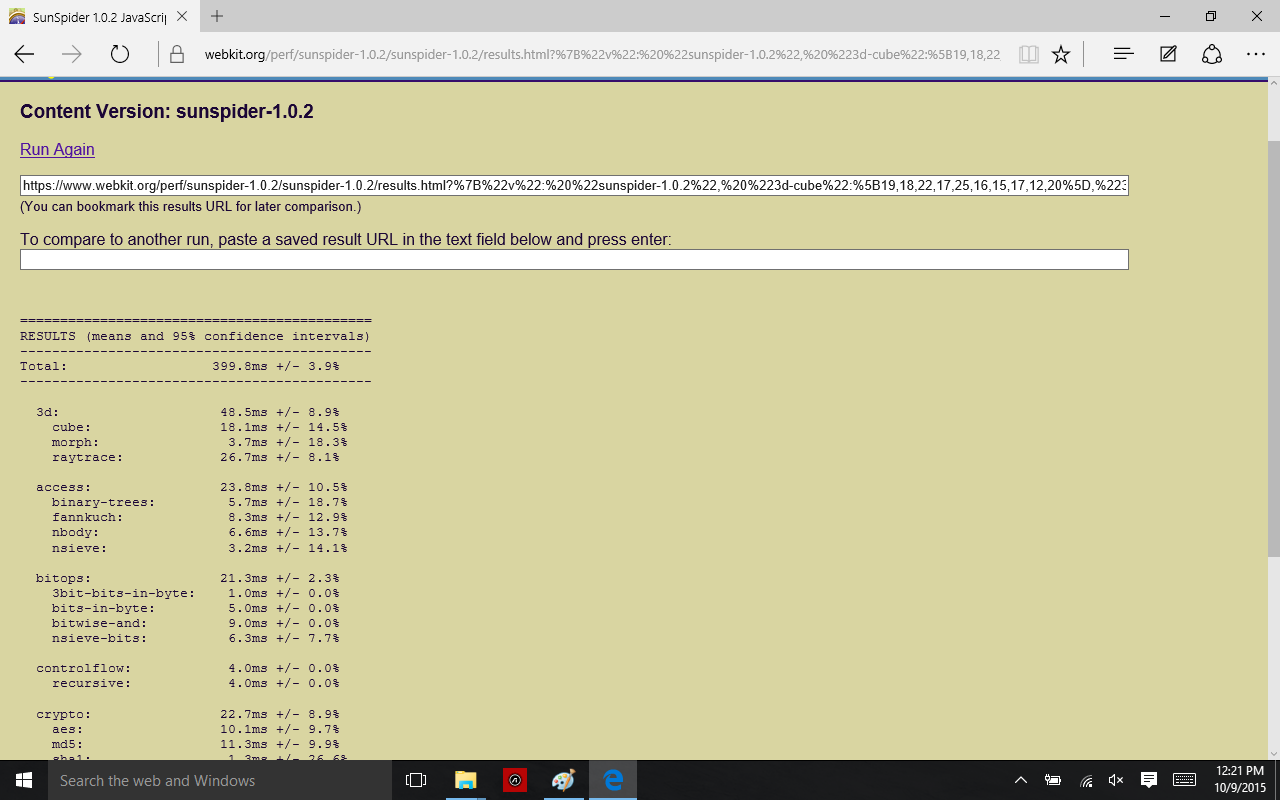1280x800 pixels.
Task: Open the More actions ellipsis menu
Action: (x=1256, y=54)
